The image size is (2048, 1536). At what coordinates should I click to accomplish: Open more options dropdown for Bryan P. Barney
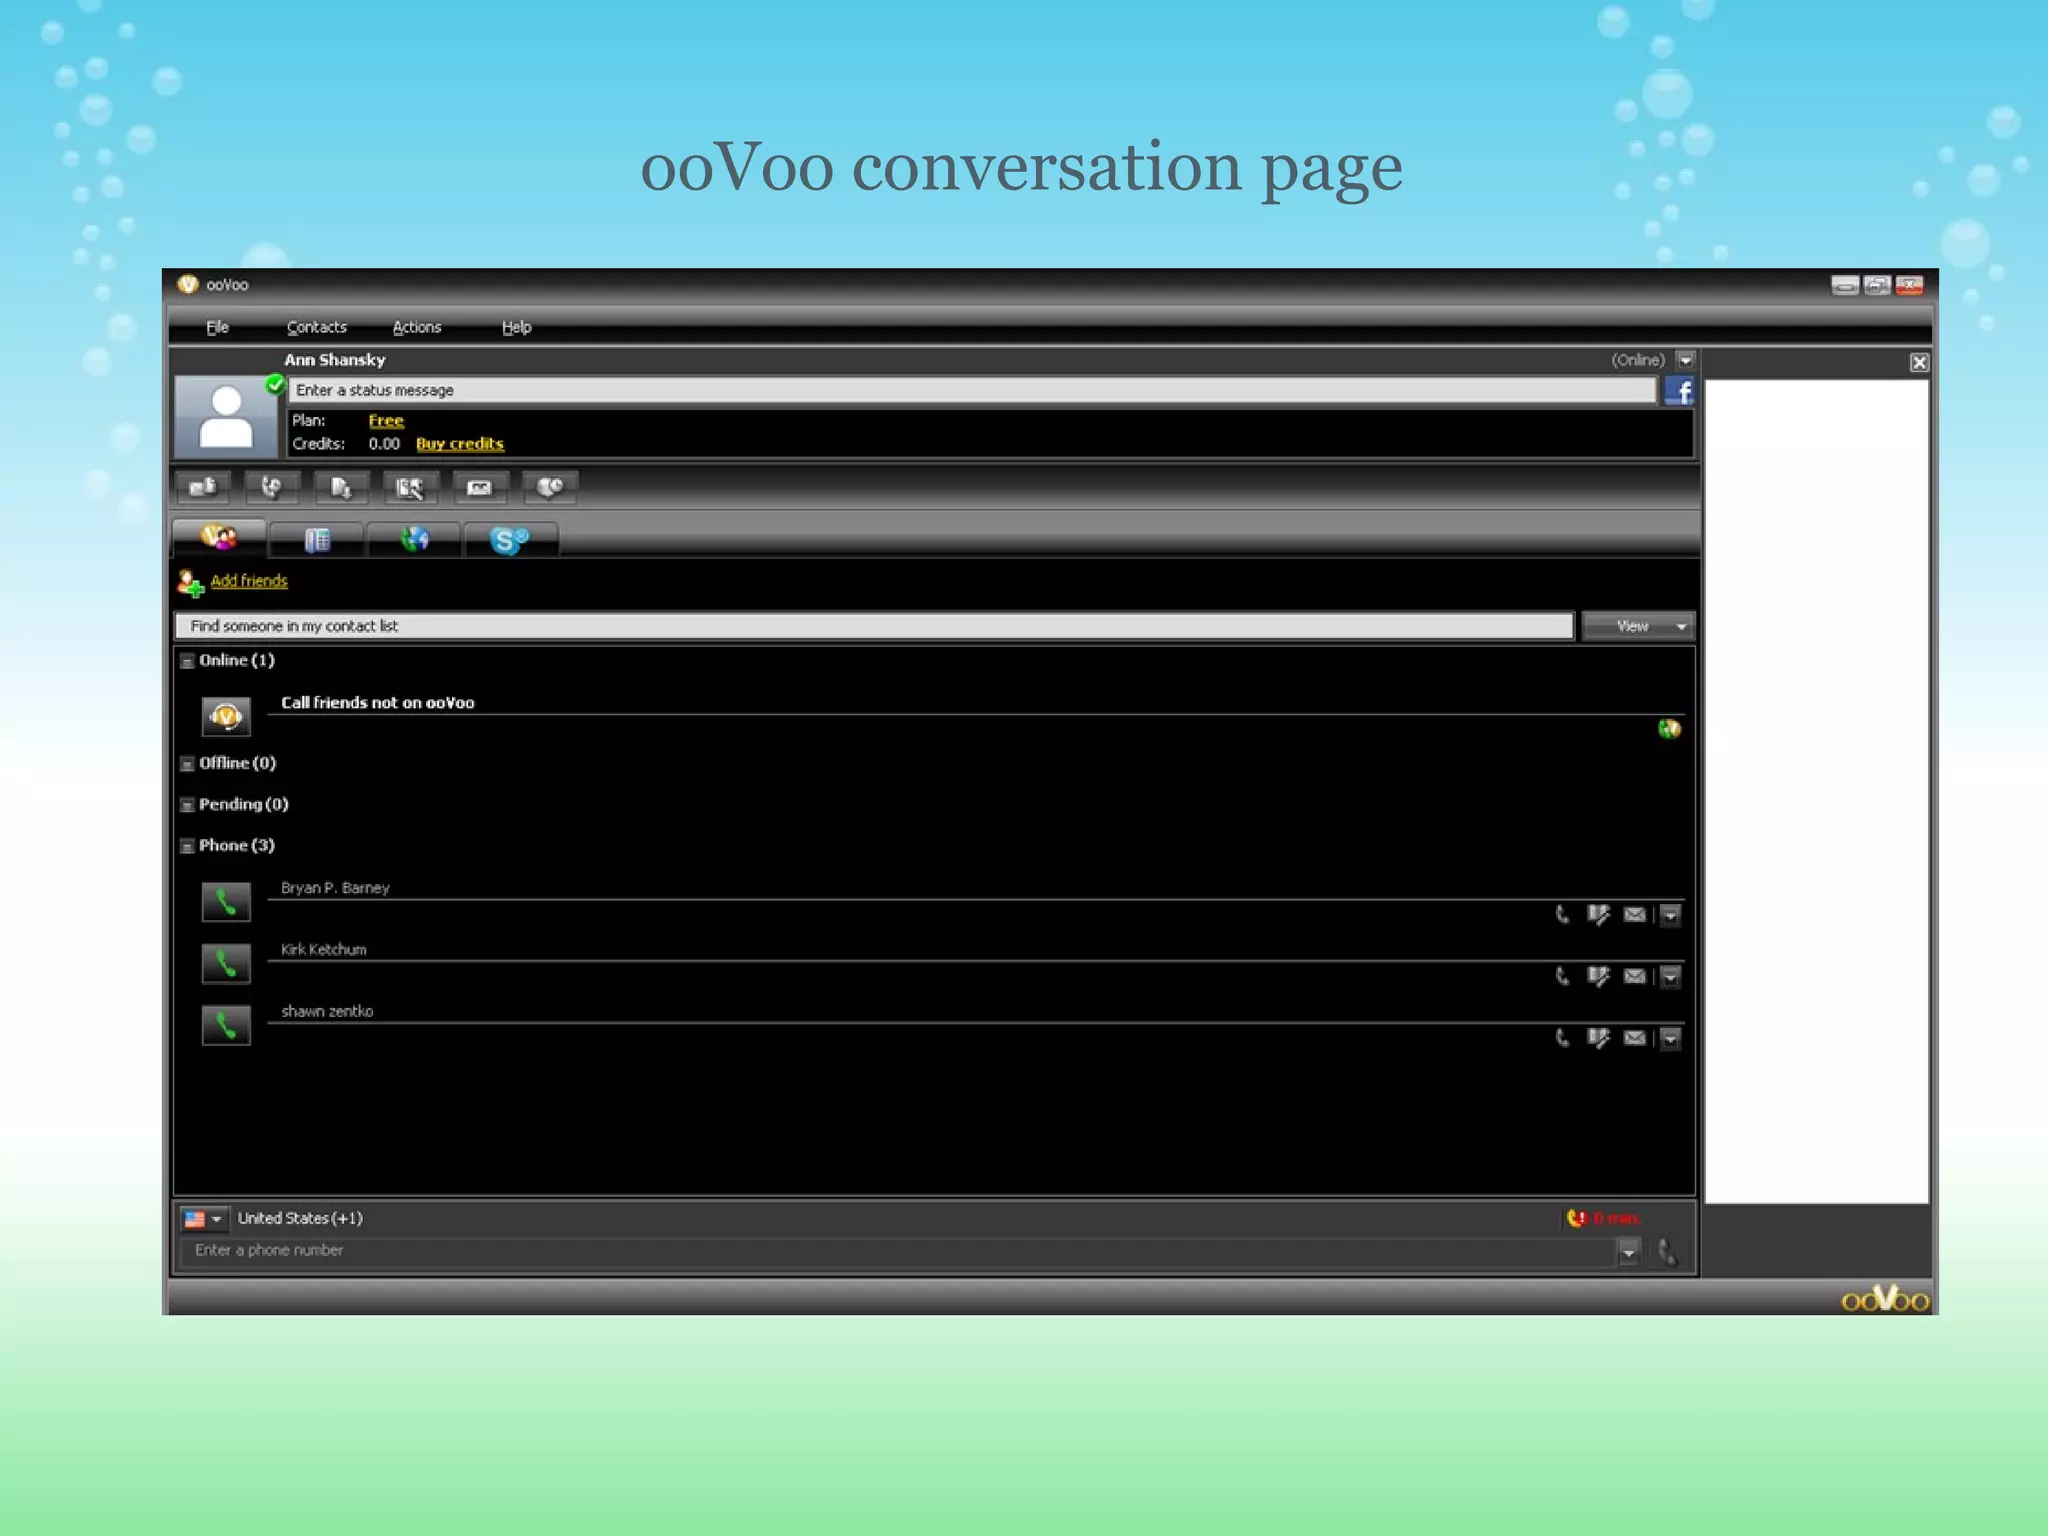(x=1671, y=915)
